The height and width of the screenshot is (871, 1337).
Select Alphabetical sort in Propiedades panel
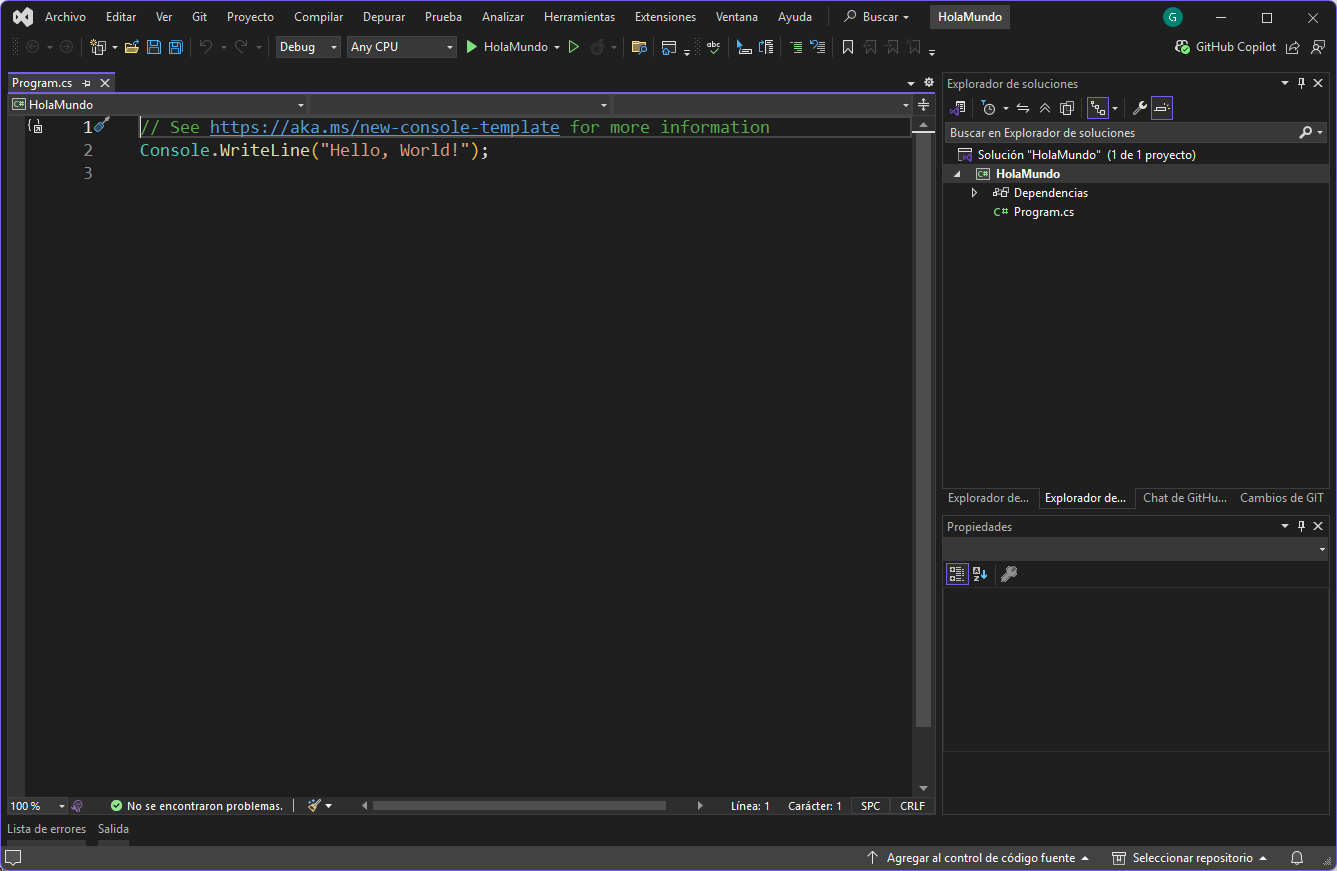(x=980, y=574)
